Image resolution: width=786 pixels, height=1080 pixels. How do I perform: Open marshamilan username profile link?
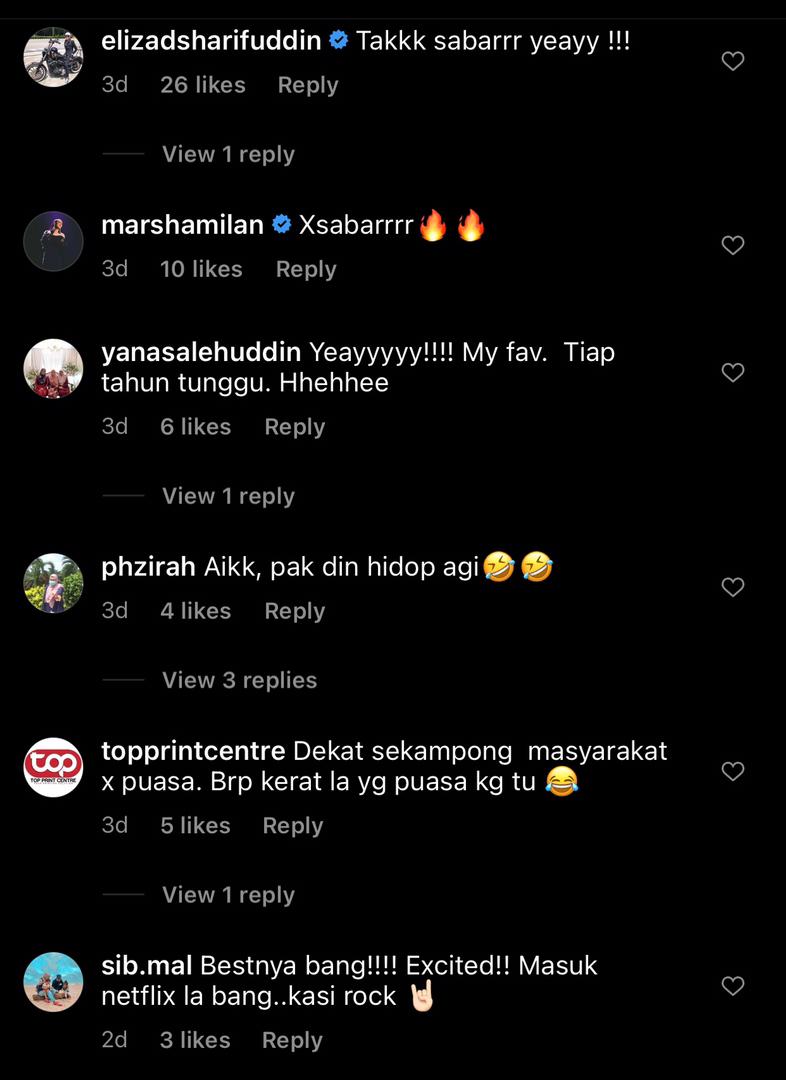coord(183,225)
